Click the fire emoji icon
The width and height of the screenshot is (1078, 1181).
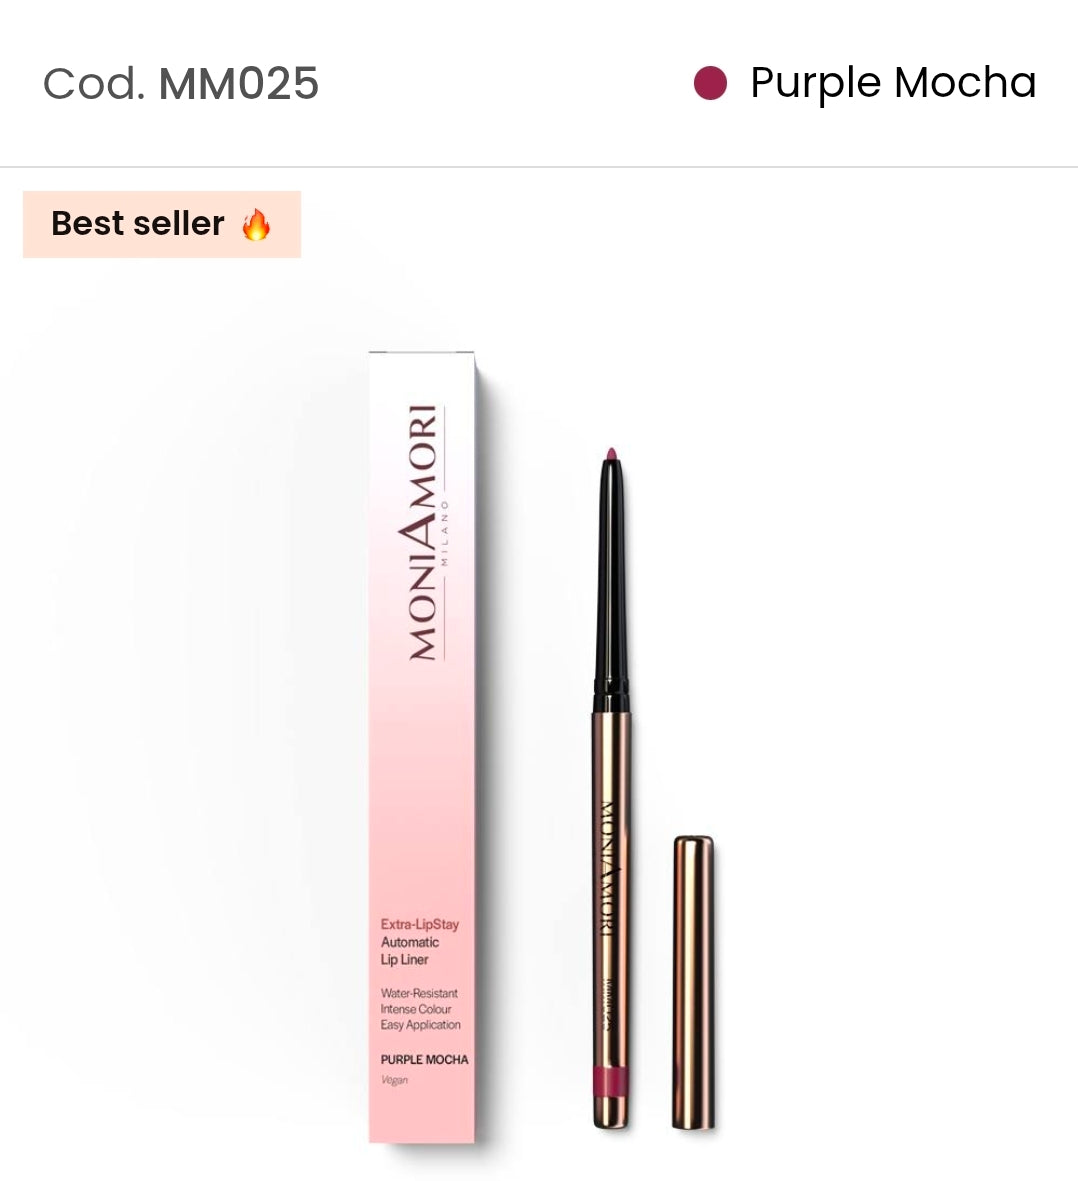tap(256, 224)
